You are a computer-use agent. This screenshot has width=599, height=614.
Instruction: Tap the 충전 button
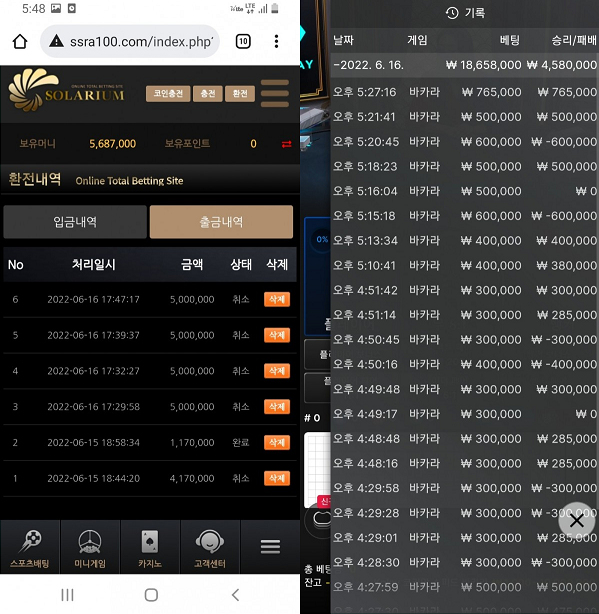pyautogui.click(x=208, y=94)
